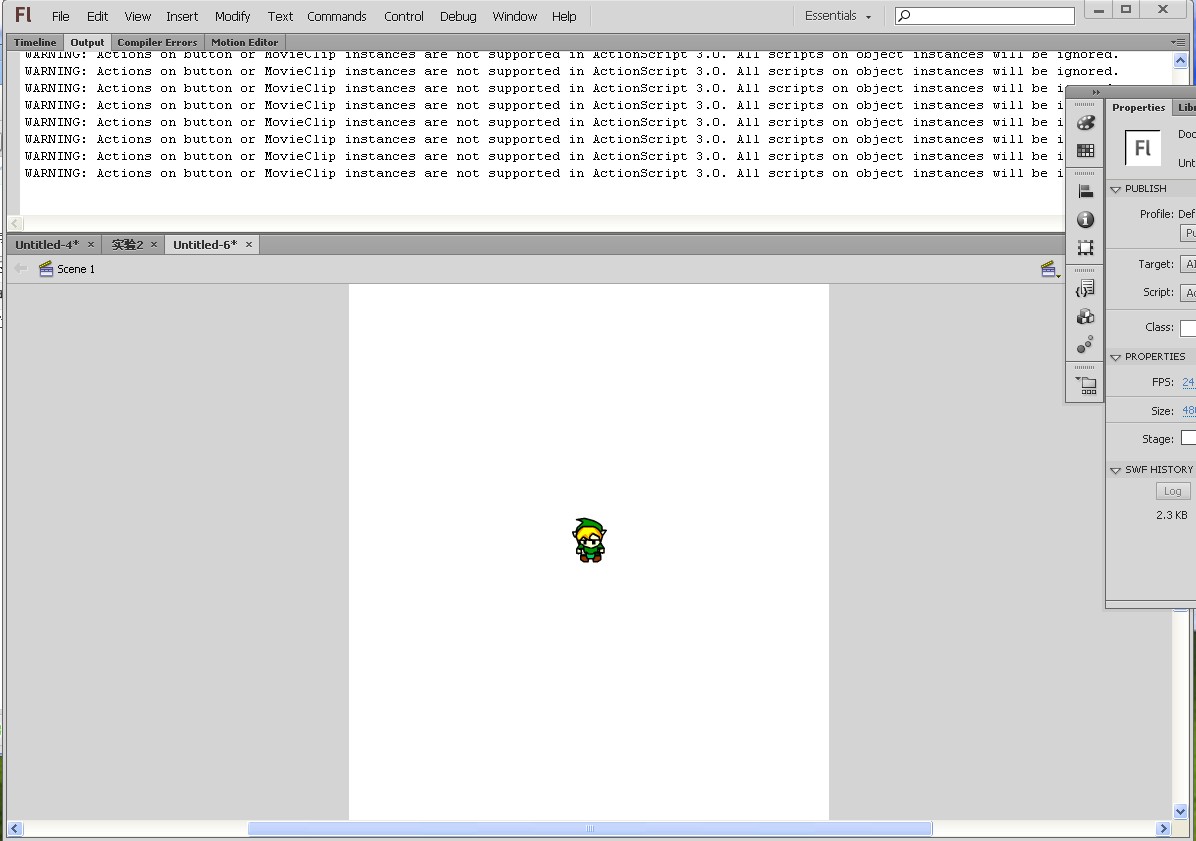Switch to the Untitled-4* document
The width and height of the screenshot is (1196, 841).
[x=47, y=245]
